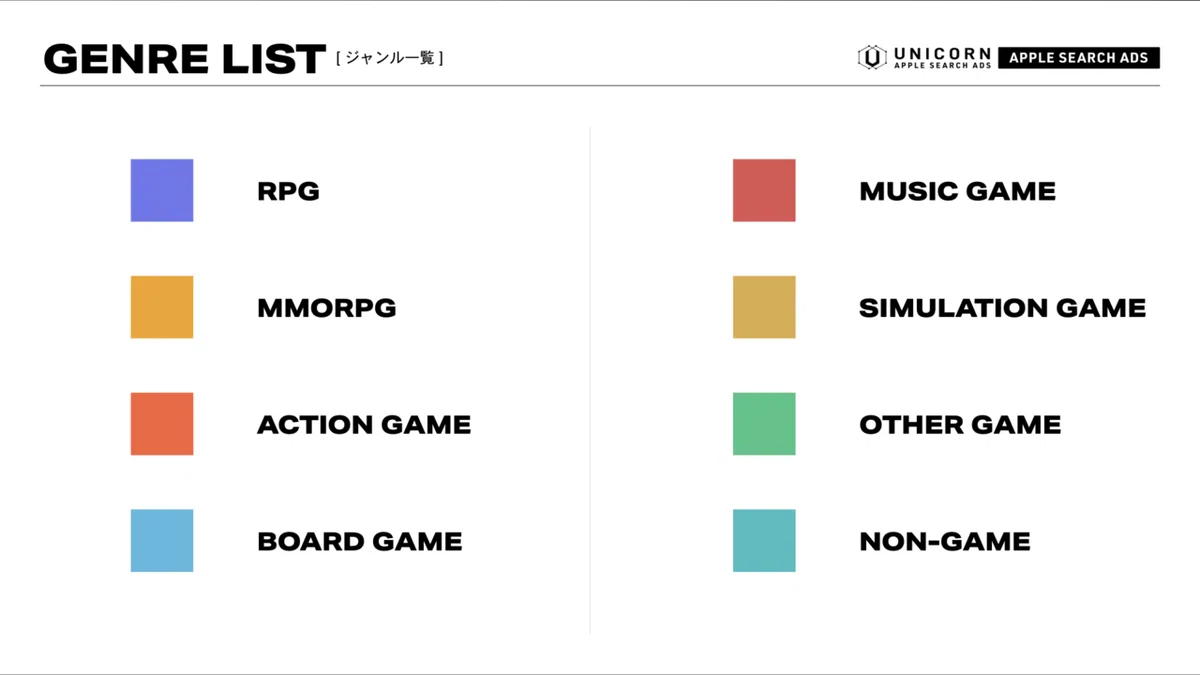
Task: Select the Board Game label text
Action: [x=360, y=542]
